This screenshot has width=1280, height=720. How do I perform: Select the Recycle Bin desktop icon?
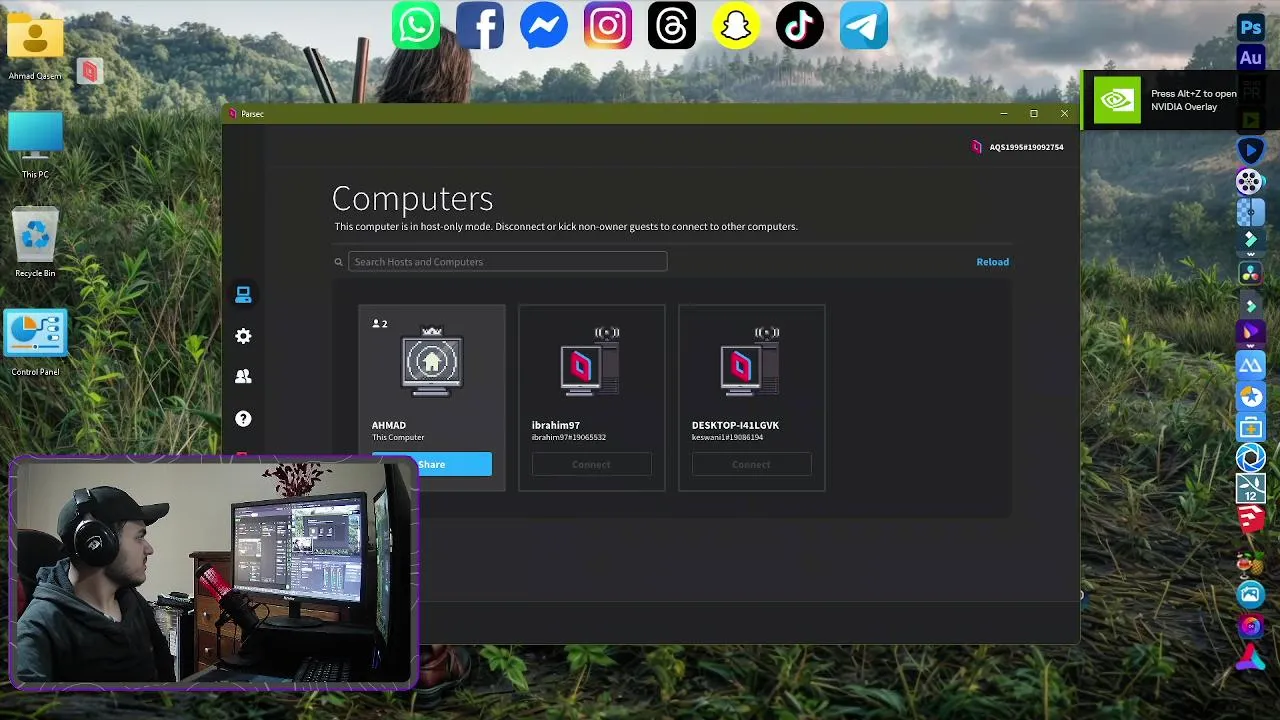tap(35, 243)
